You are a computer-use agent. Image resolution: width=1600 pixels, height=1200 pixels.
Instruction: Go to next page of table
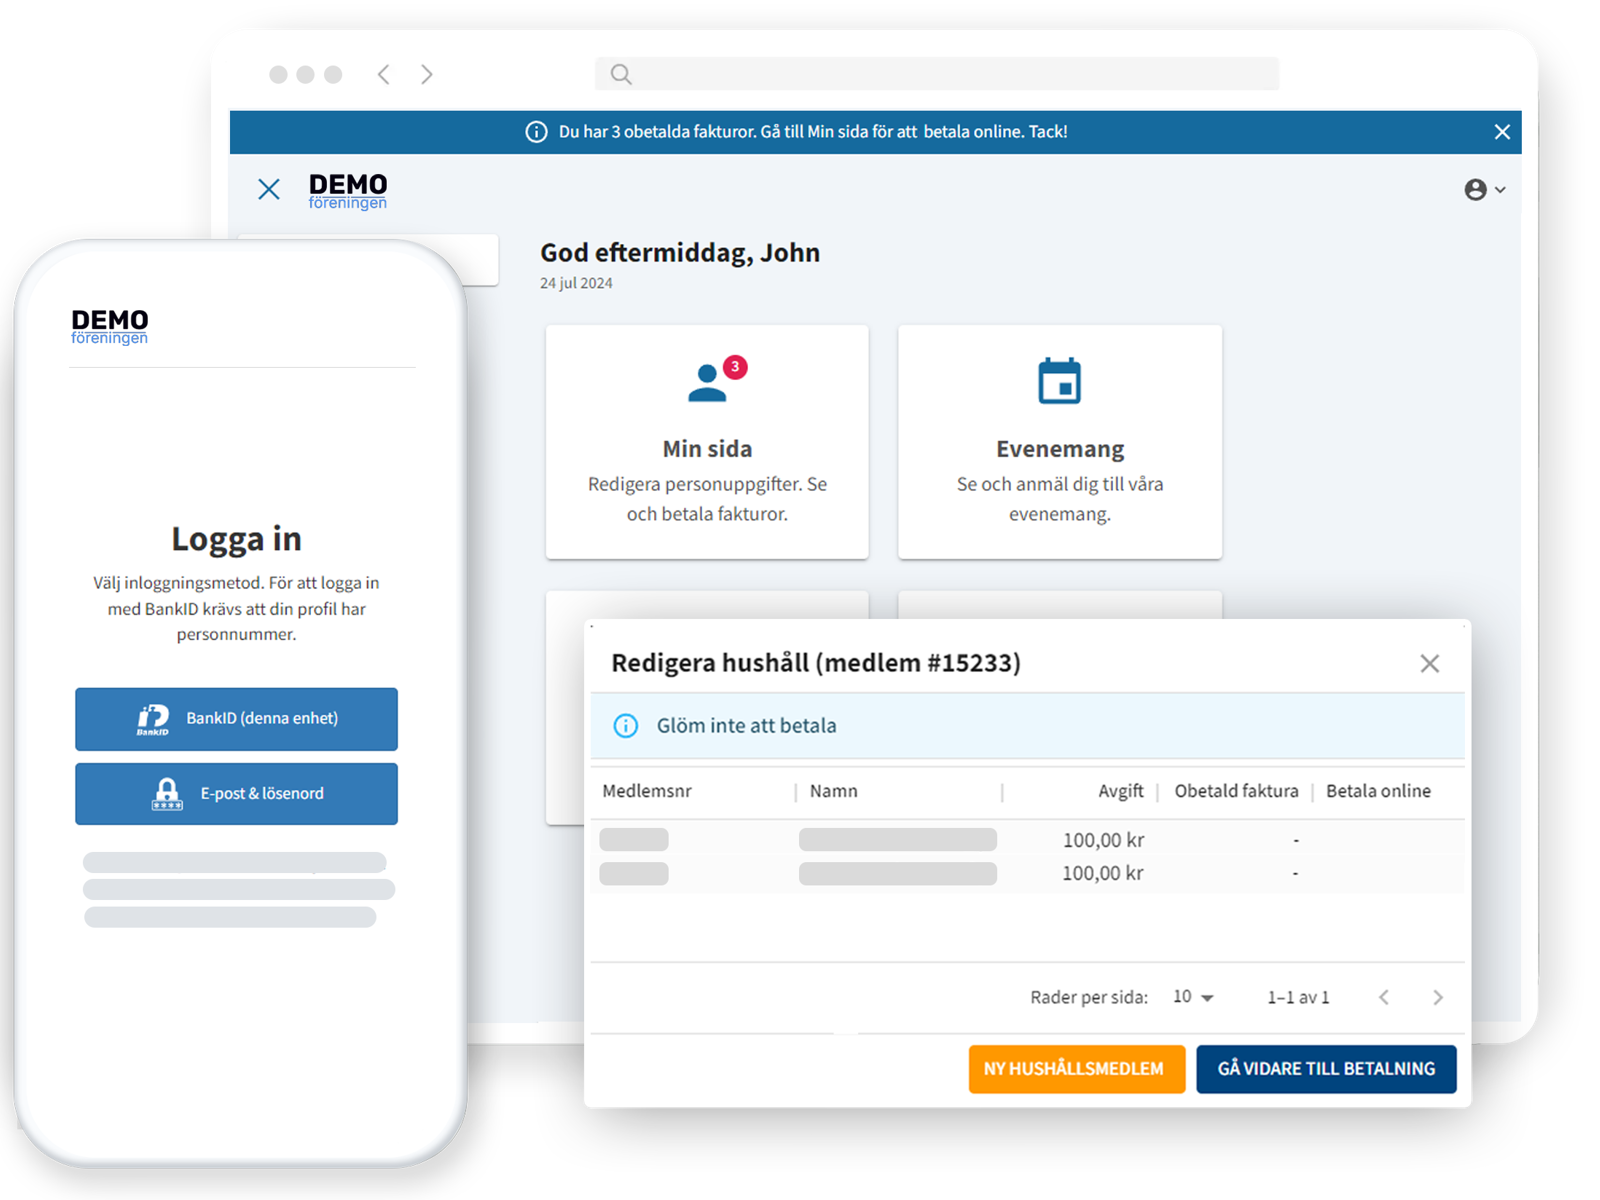click(x=1437, y=997)
